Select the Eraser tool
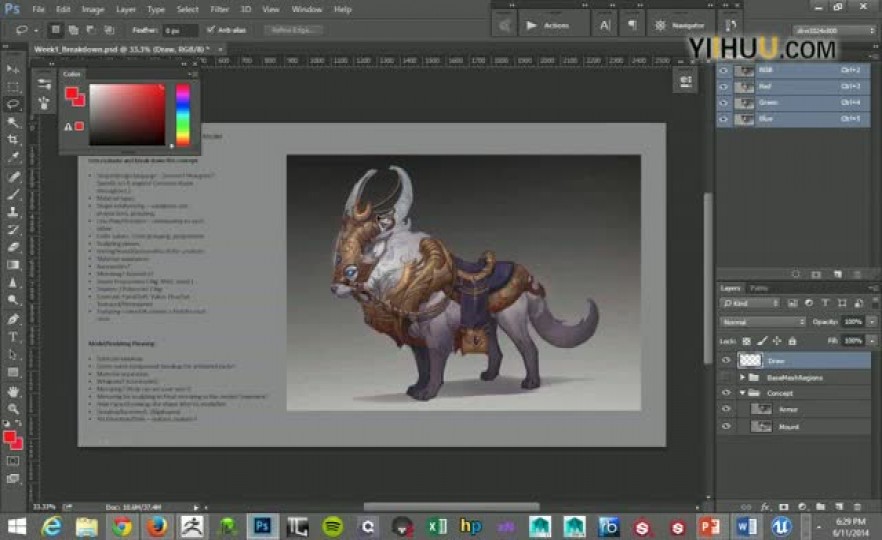Image resolution: width=882 pixels, height=540 pixels. [12, 247]
